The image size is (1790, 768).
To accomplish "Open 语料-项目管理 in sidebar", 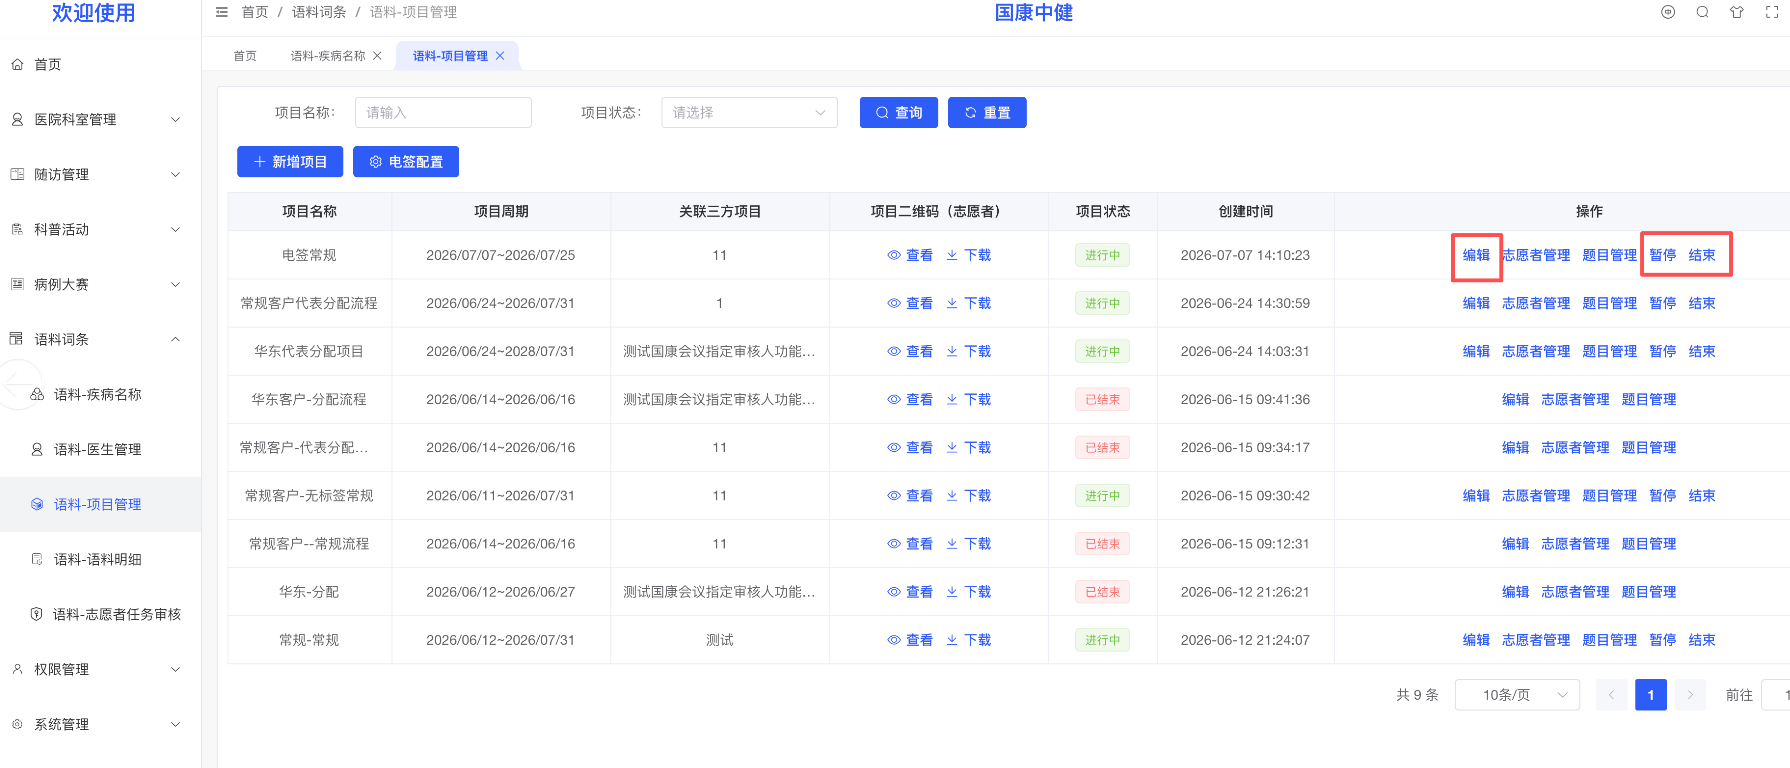I will pos(100,504).
